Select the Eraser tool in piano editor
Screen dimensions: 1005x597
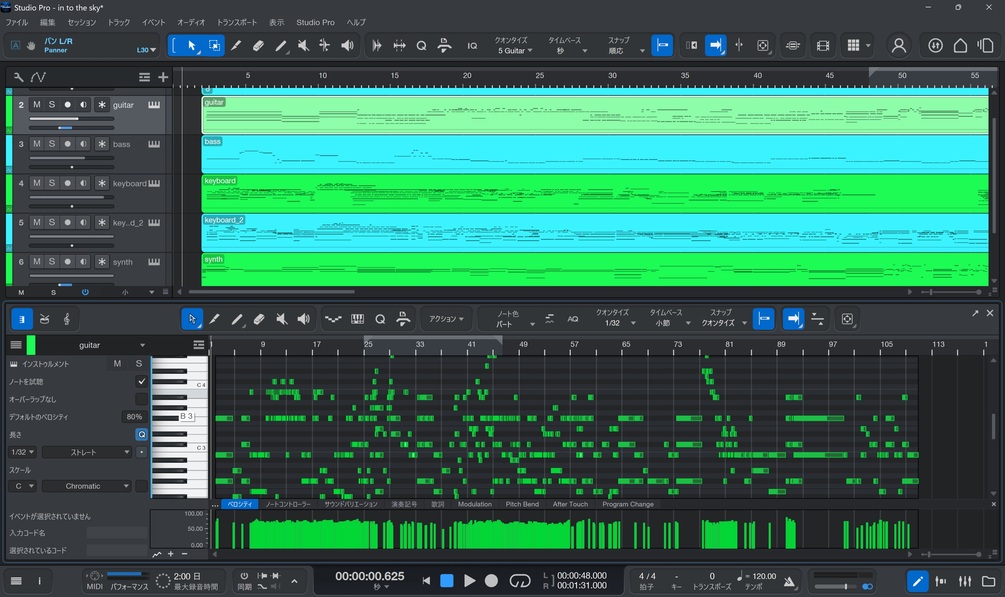pyautogui.click(x=259, y=319)
